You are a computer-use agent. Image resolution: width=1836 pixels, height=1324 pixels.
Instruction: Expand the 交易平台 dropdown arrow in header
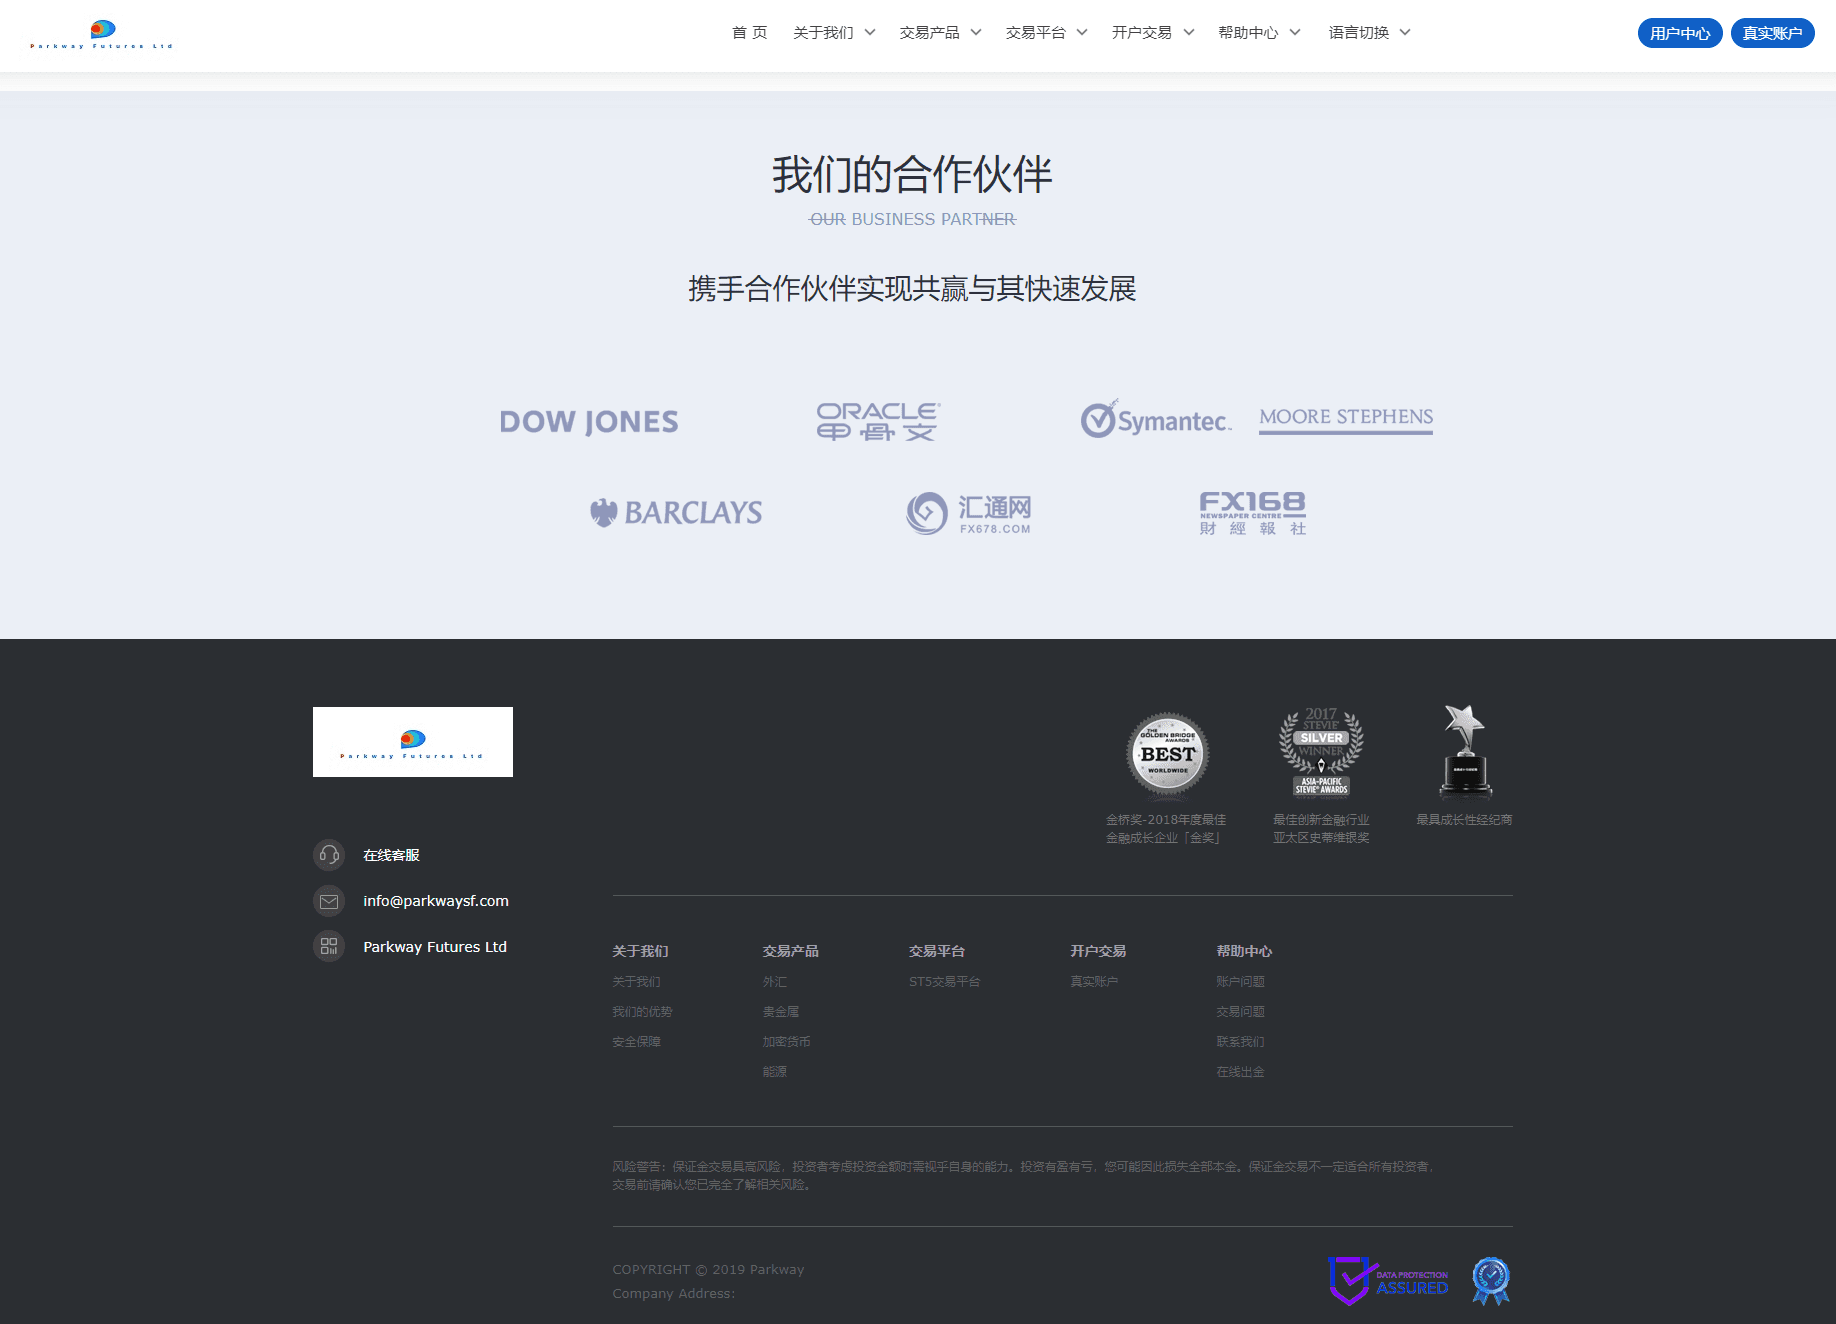pyautogui.click(x=1082, y=33)
